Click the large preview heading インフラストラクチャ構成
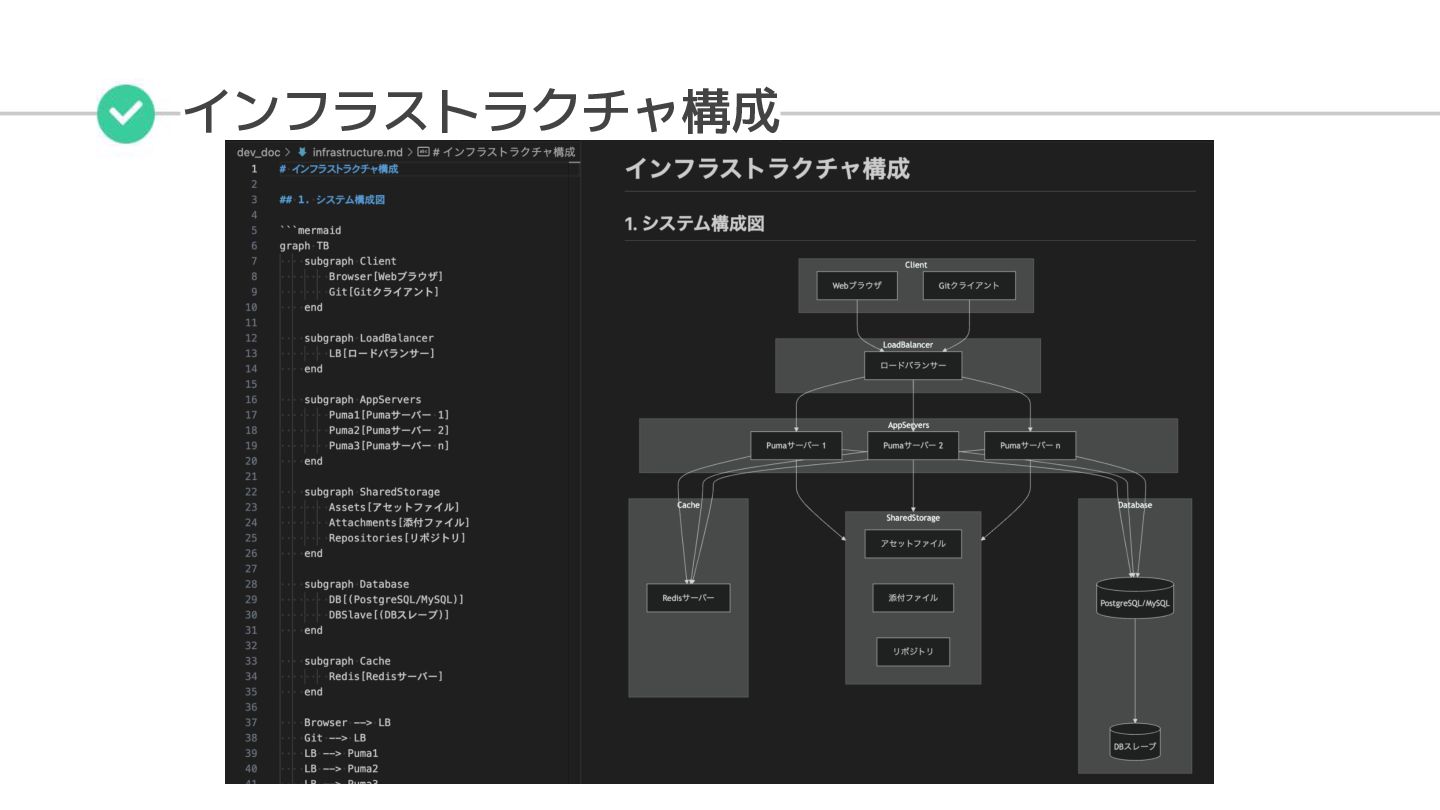Viewport: 1440px width, 810px height. pos(767,168)
